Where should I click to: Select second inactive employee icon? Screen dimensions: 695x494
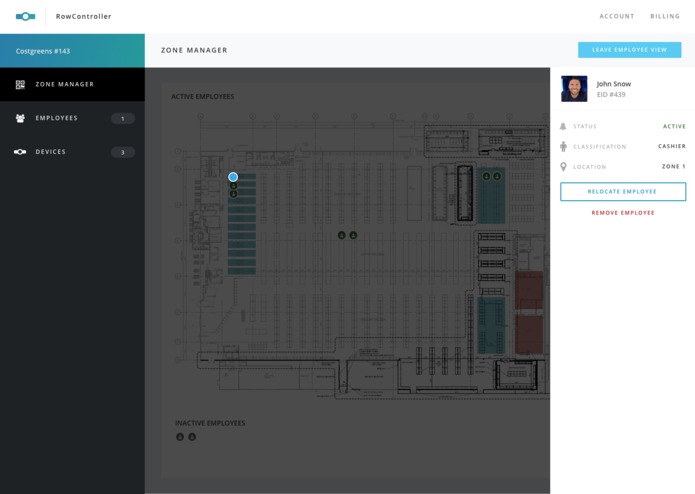tap(192, 437)
